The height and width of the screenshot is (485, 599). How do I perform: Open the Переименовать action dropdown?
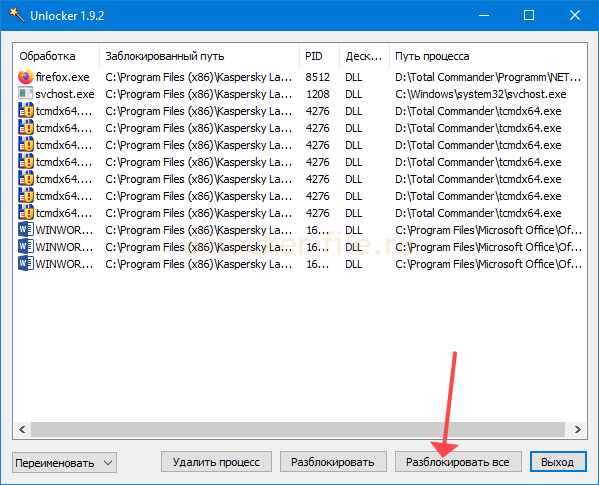pyautogui.click(x=64, y=463)
